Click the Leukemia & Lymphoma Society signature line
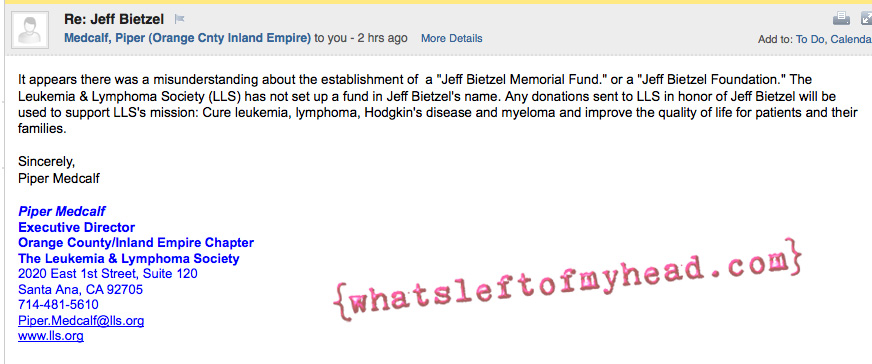Screen dimensions: 872x364 point(128,258)
